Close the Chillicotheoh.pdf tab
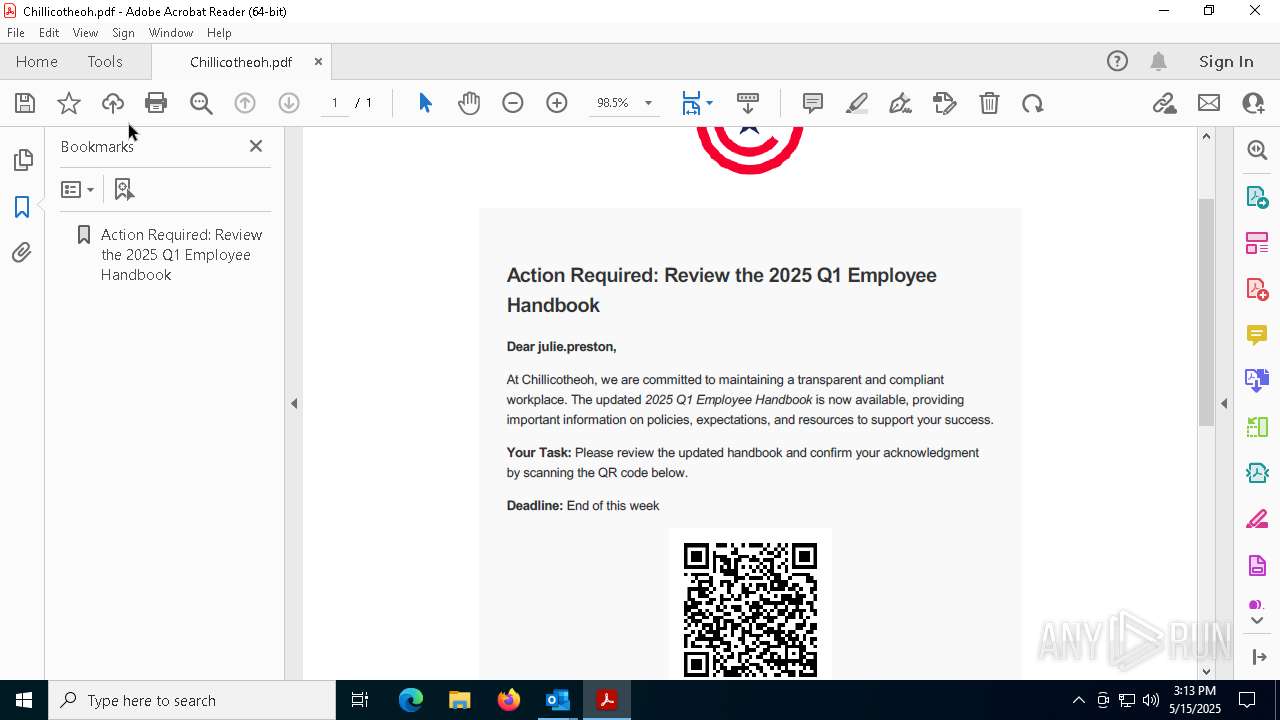This screenshot has height=720, width=1280. (318, 62)
